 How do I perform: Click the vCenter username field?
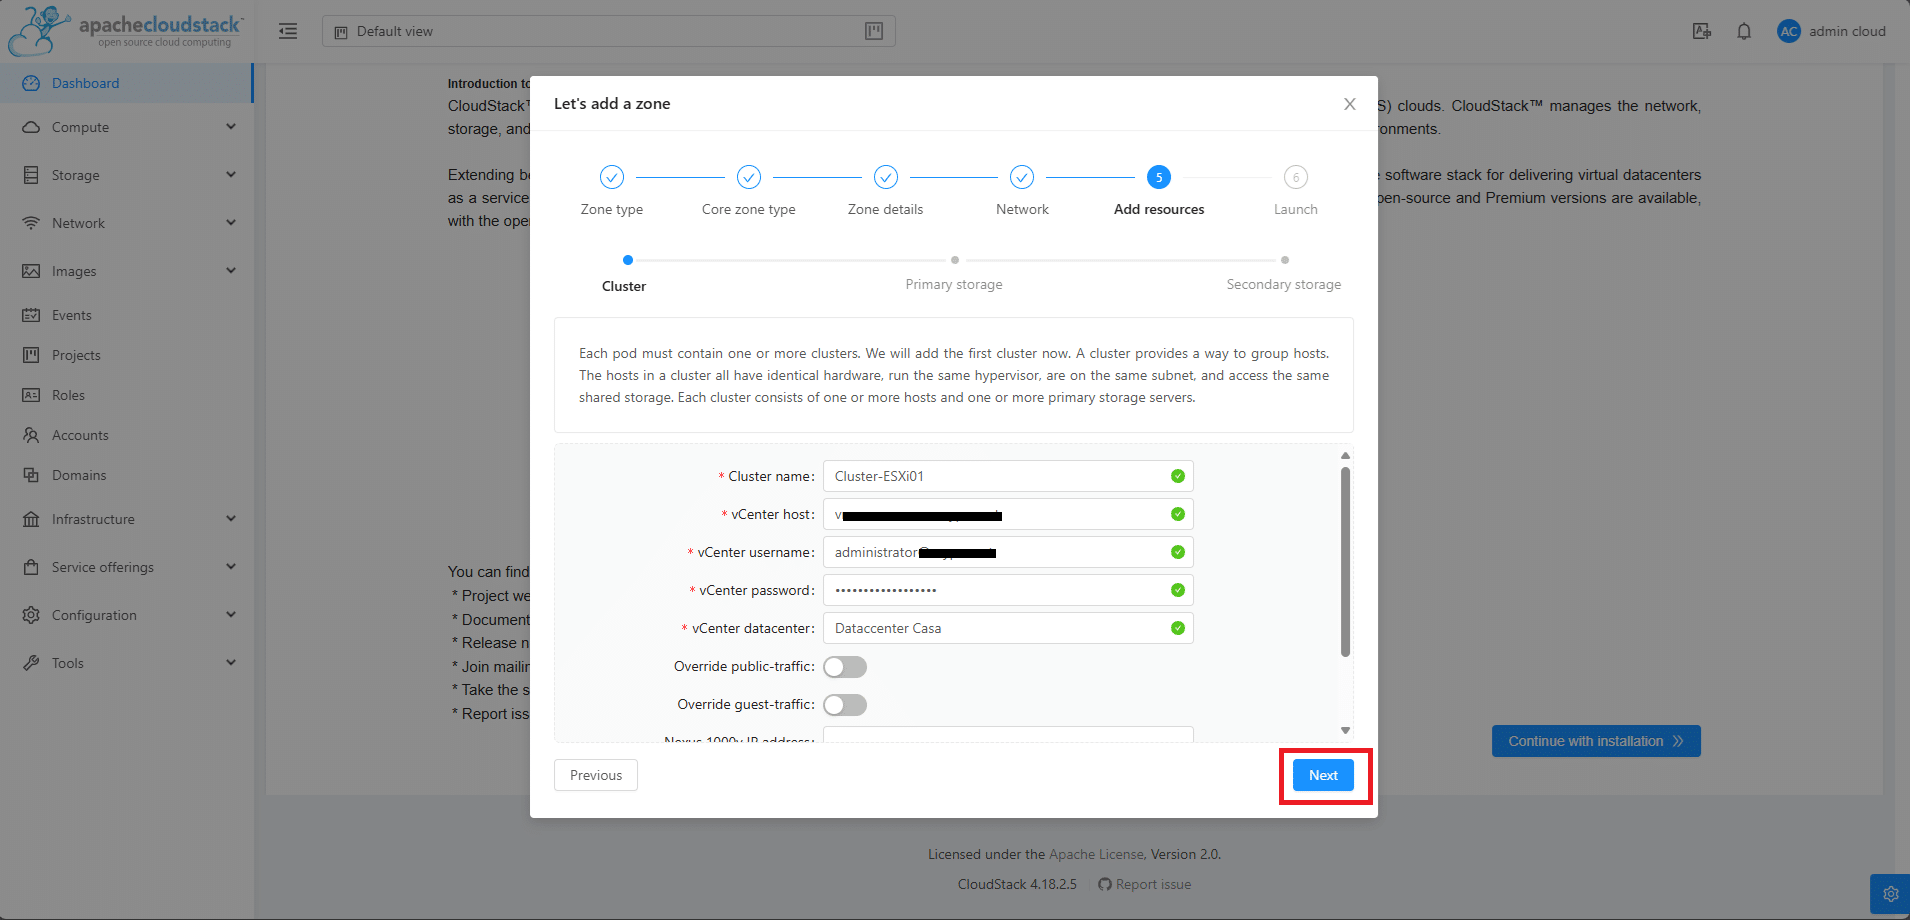(x=1008, y=552)
